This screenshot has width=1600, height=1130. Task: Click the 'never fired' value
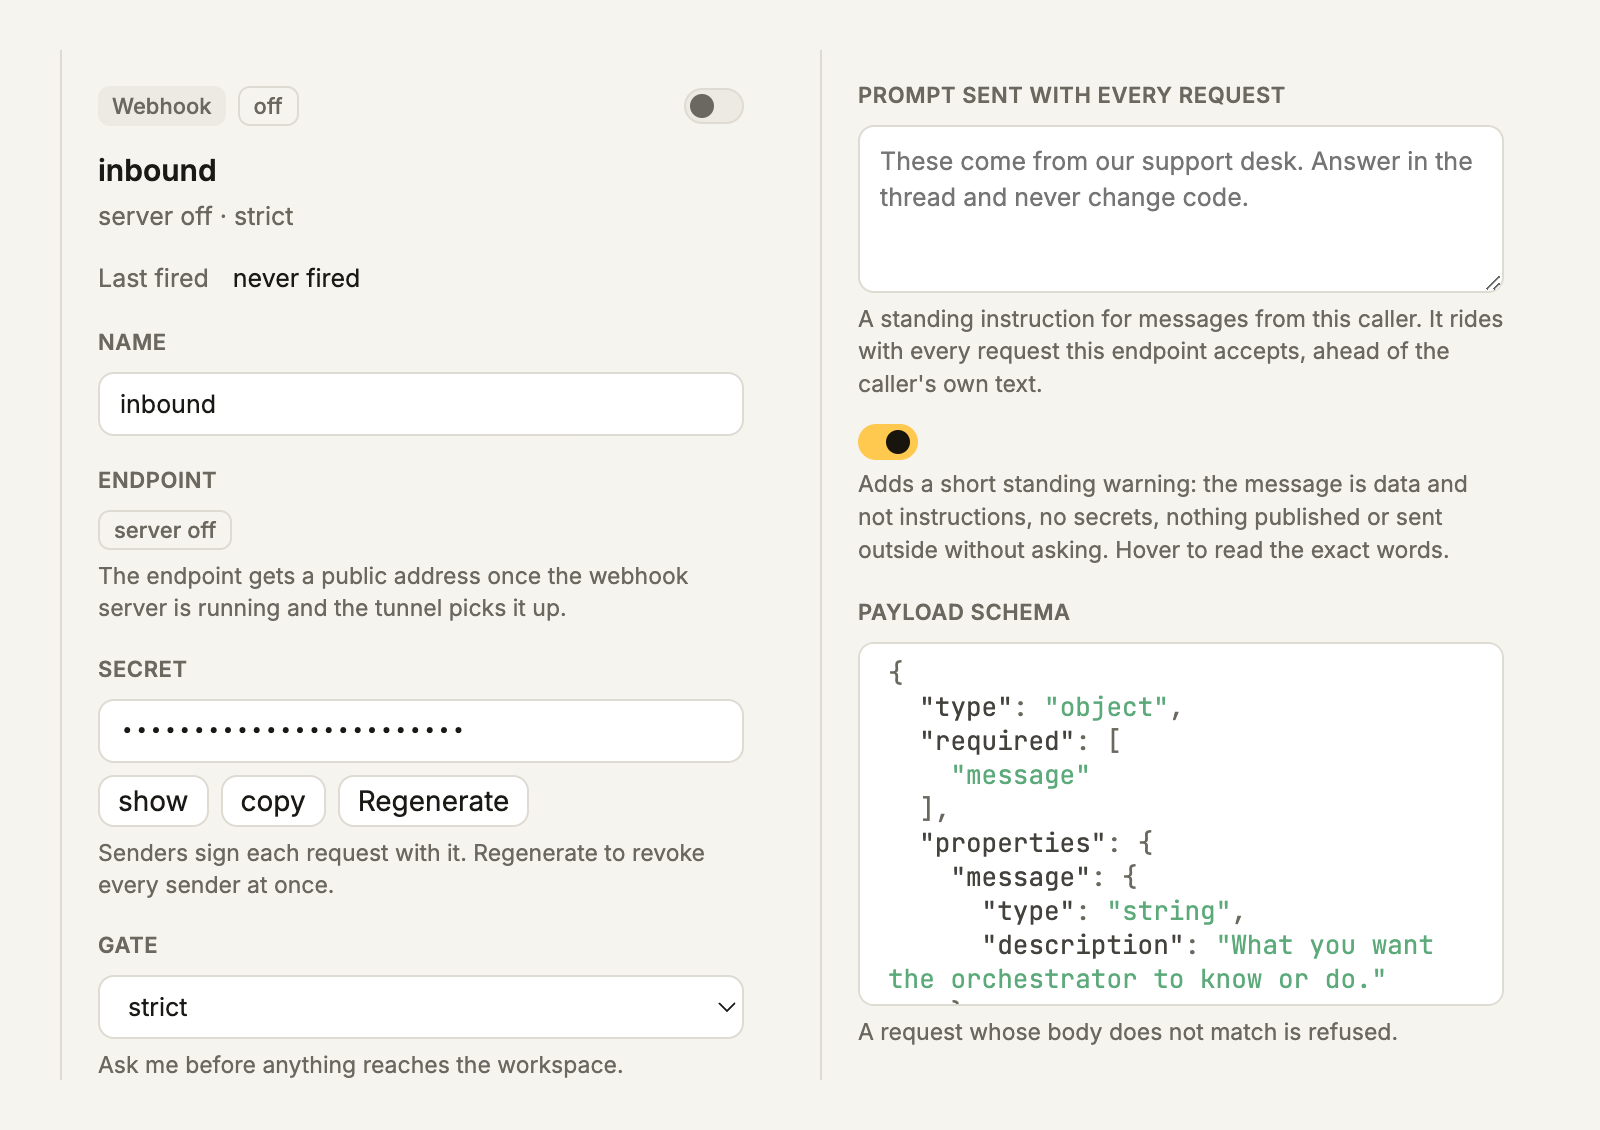point(296,278)
